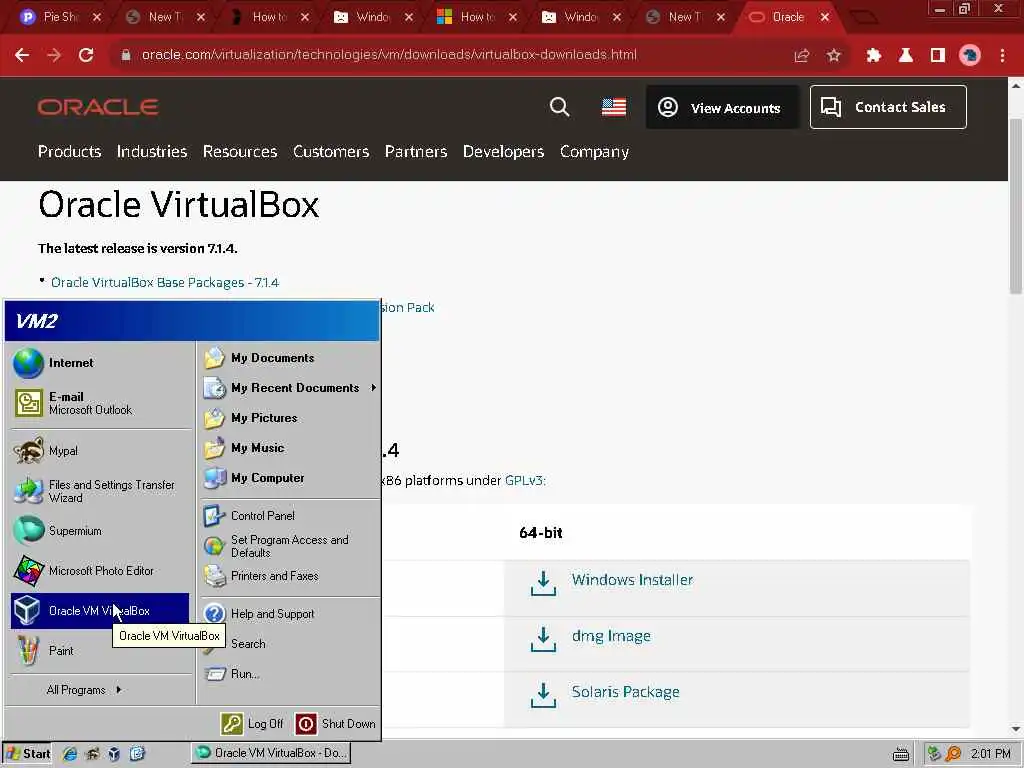Image resolution: width=1024 pixels, height=768 pixels.
Task: Open Industries navigation menu
Action: point(152,152)
